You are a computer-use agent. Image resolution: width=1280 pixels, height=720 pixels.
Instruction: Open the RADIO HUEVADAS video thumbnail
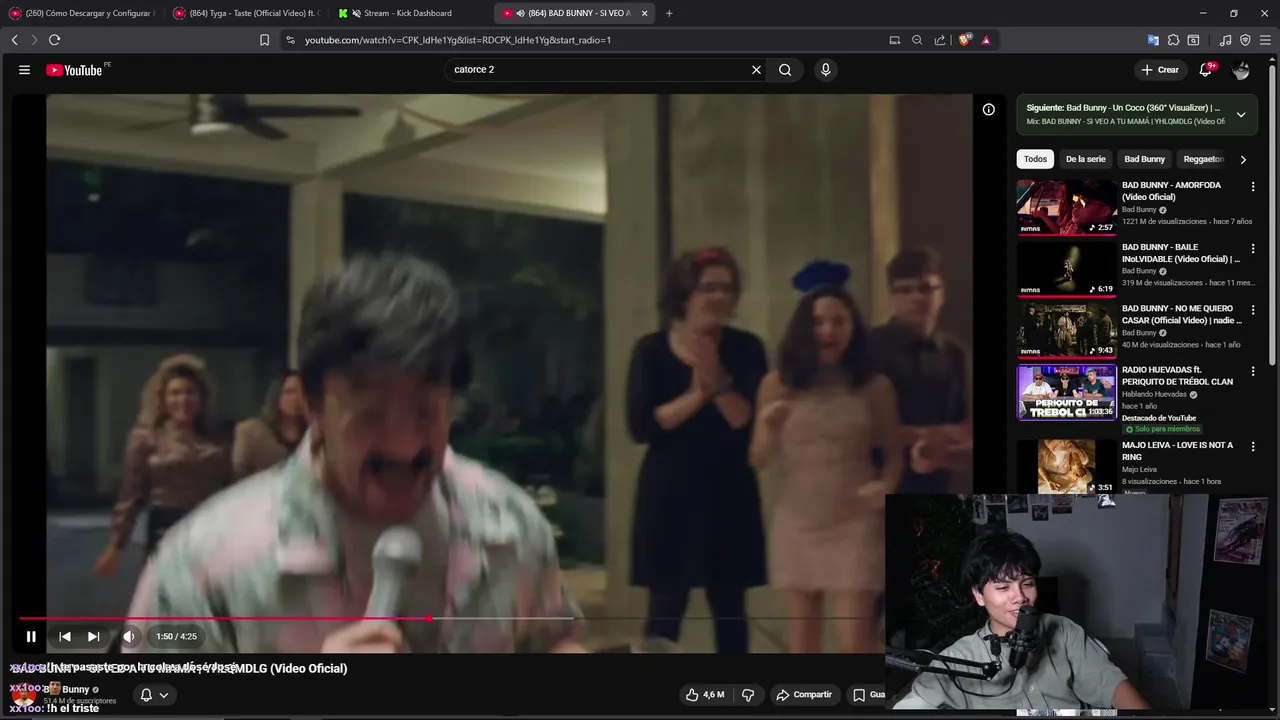(1067, 392)
